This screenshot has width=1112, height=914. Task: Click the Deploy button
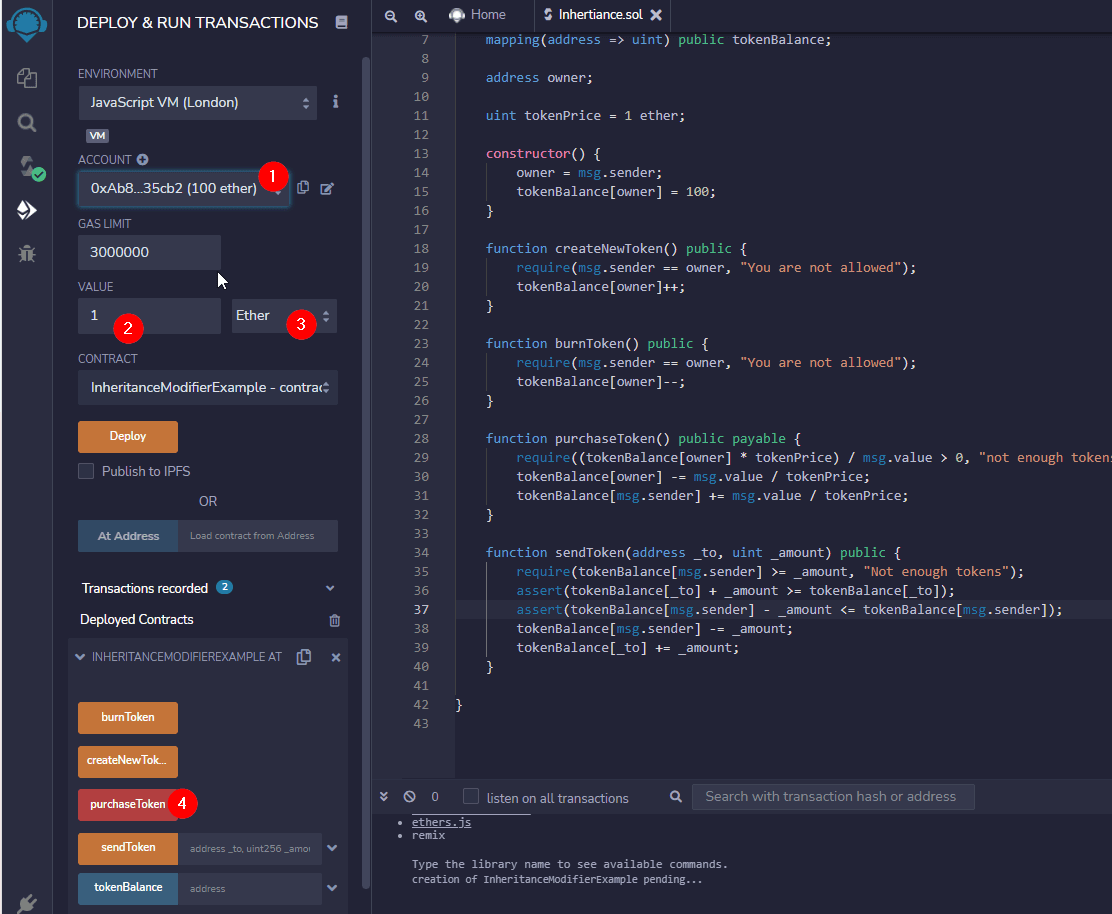[128, 436]
